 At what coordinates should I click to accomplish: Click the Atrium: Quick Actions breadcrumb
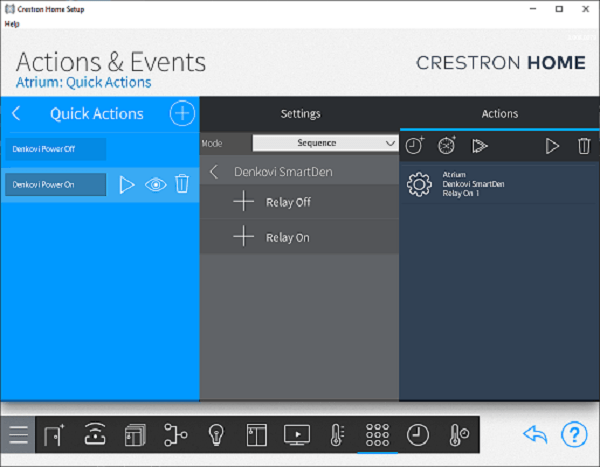pyautogui.click(x=83, y=82)
